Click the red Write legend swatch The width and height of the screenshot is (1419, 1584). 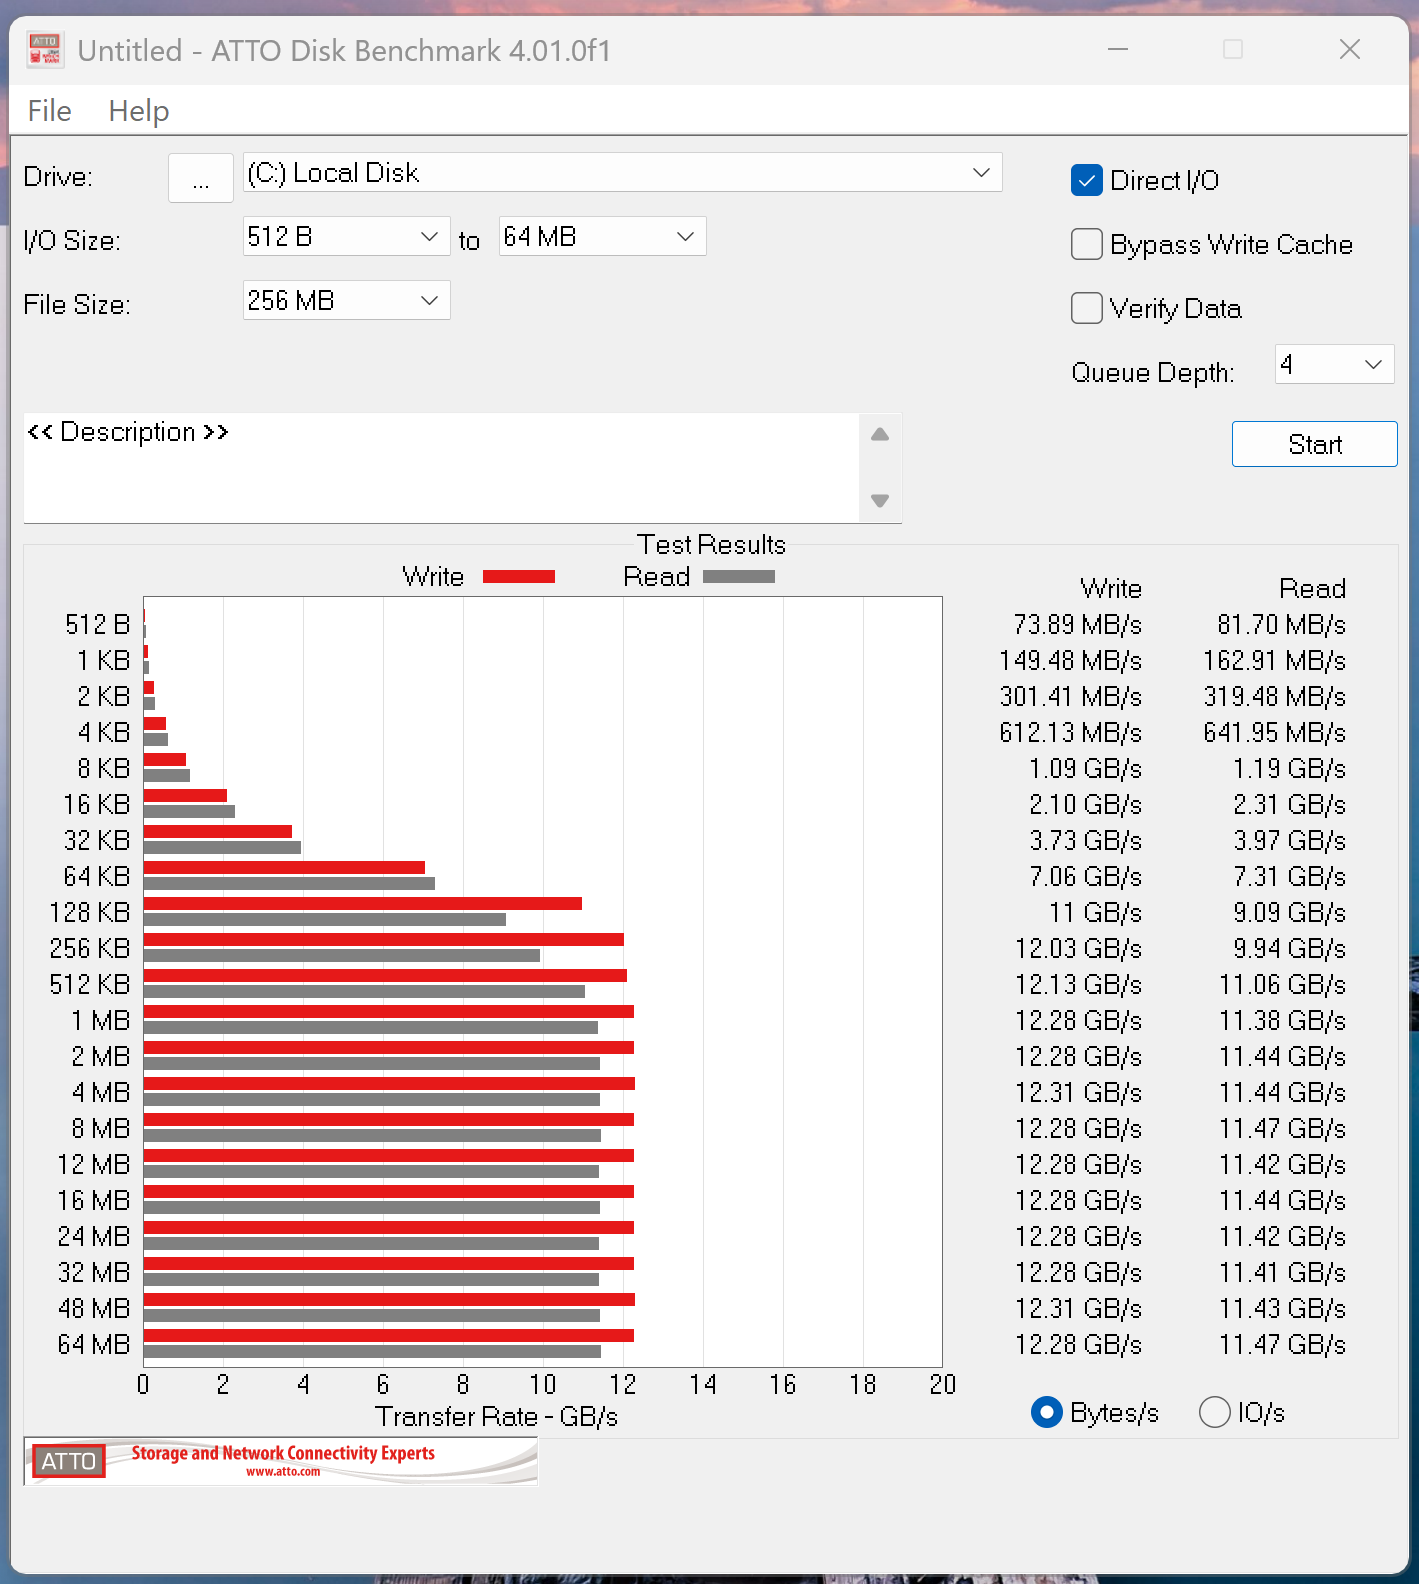click(x=519, y=577)
